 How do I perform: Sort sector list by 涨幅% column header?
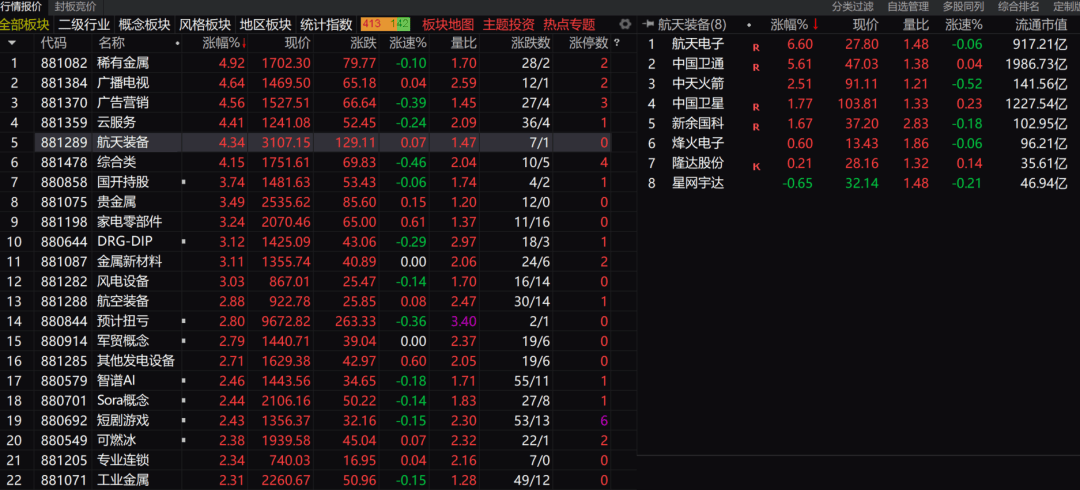(x=224, y=43)
